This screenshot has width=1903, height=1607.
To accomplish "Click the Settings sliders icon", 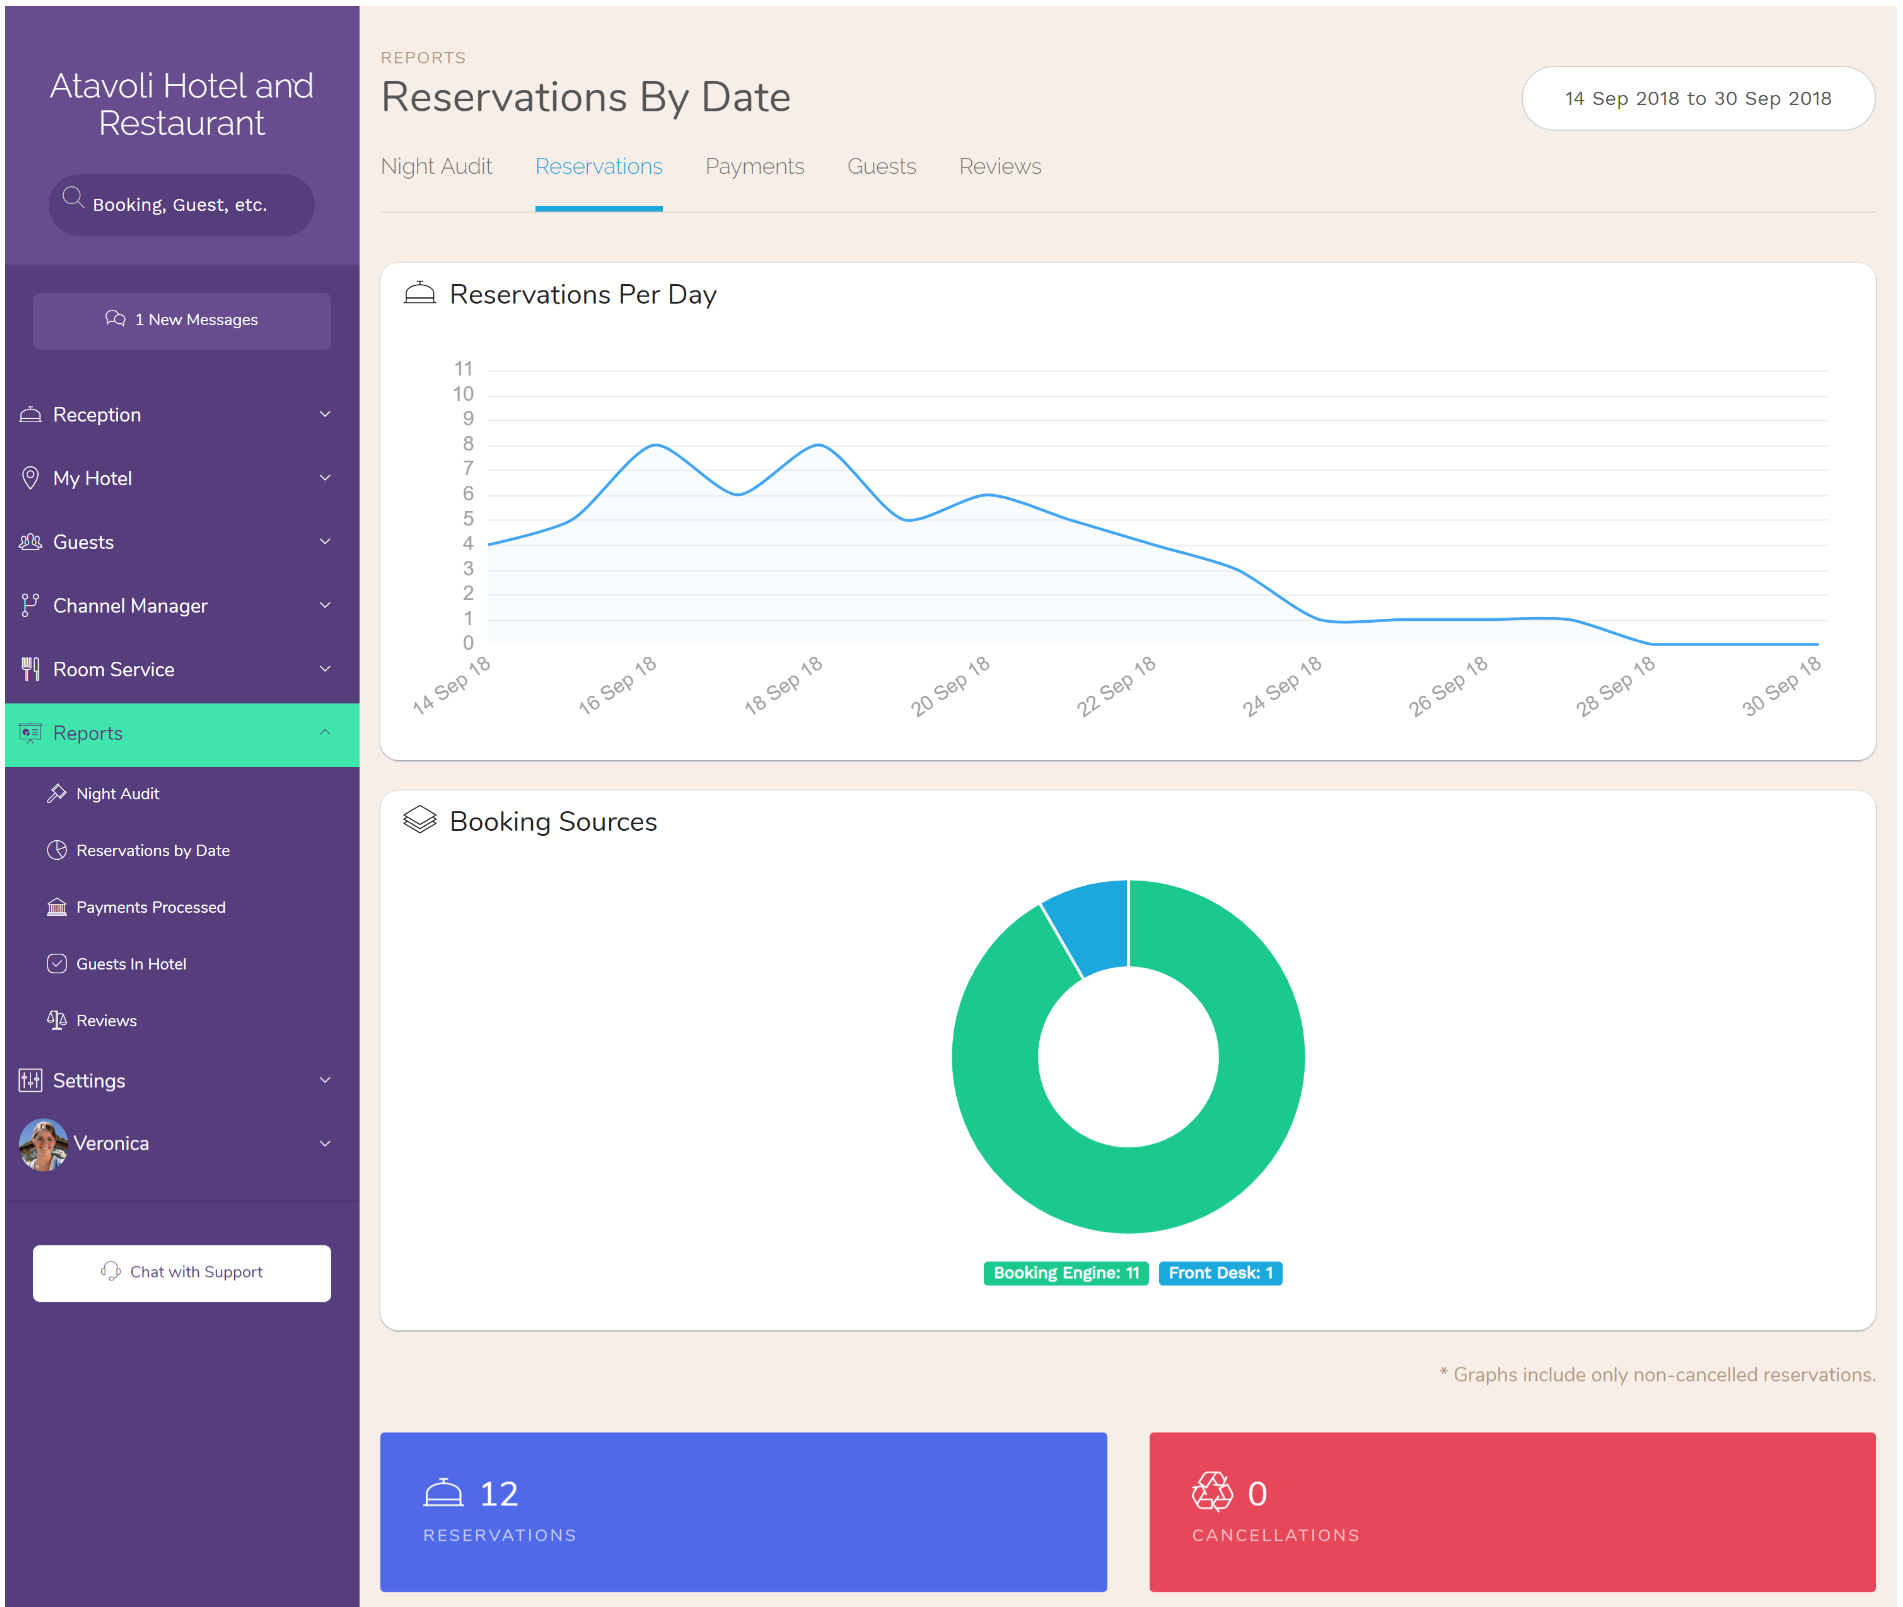I will [31, 1080].
